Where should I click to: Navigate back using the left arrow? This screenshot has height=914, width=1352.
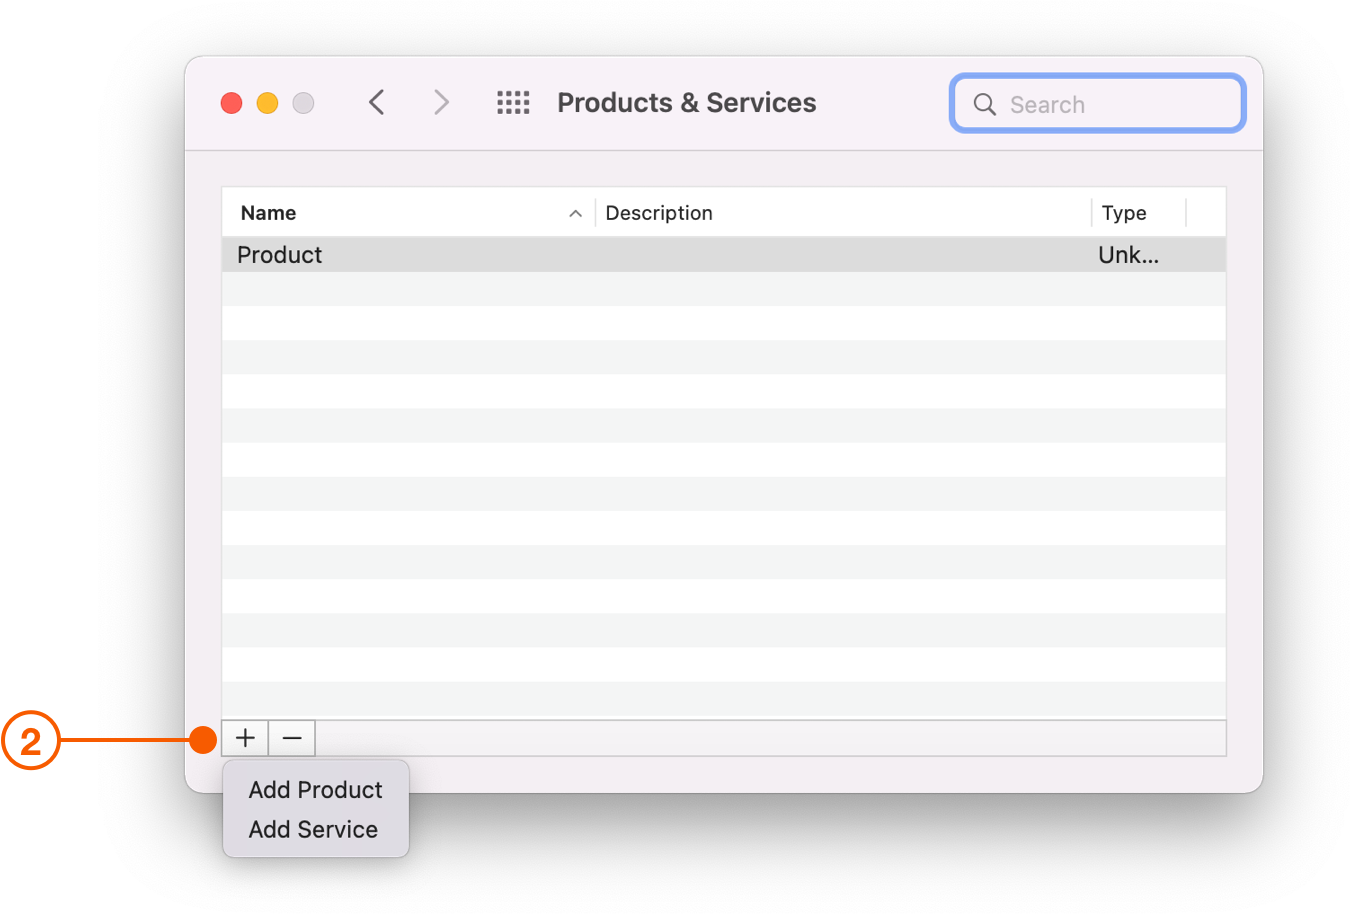(377, 102)
